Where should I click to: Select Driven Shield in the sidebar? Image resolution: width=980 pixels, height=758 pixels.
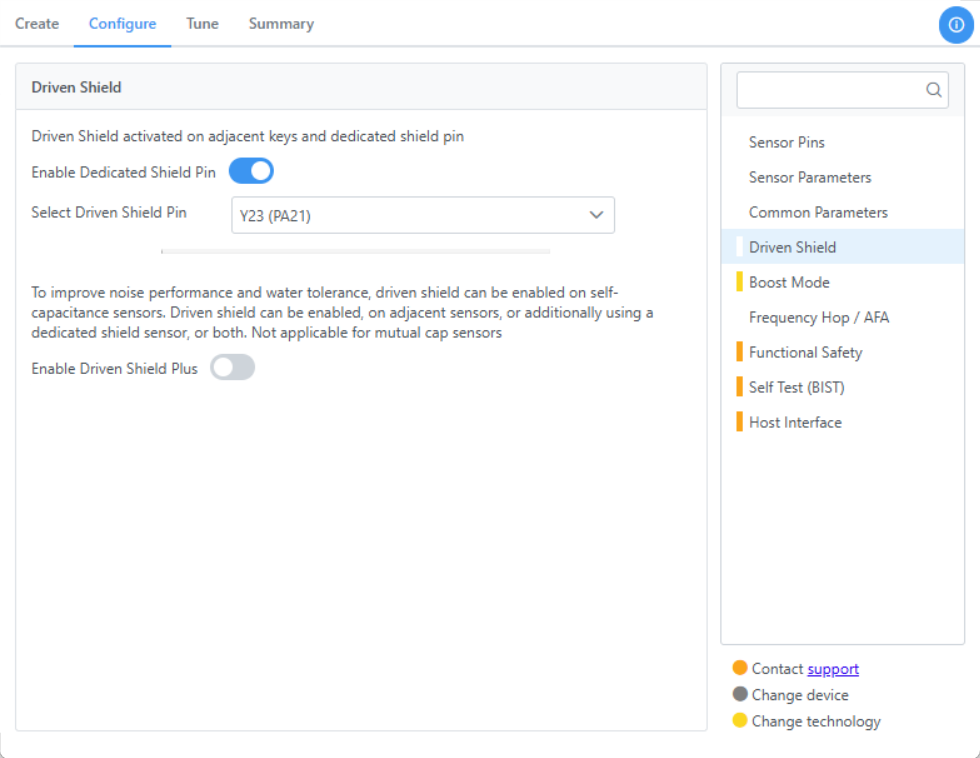click(842, 247)
